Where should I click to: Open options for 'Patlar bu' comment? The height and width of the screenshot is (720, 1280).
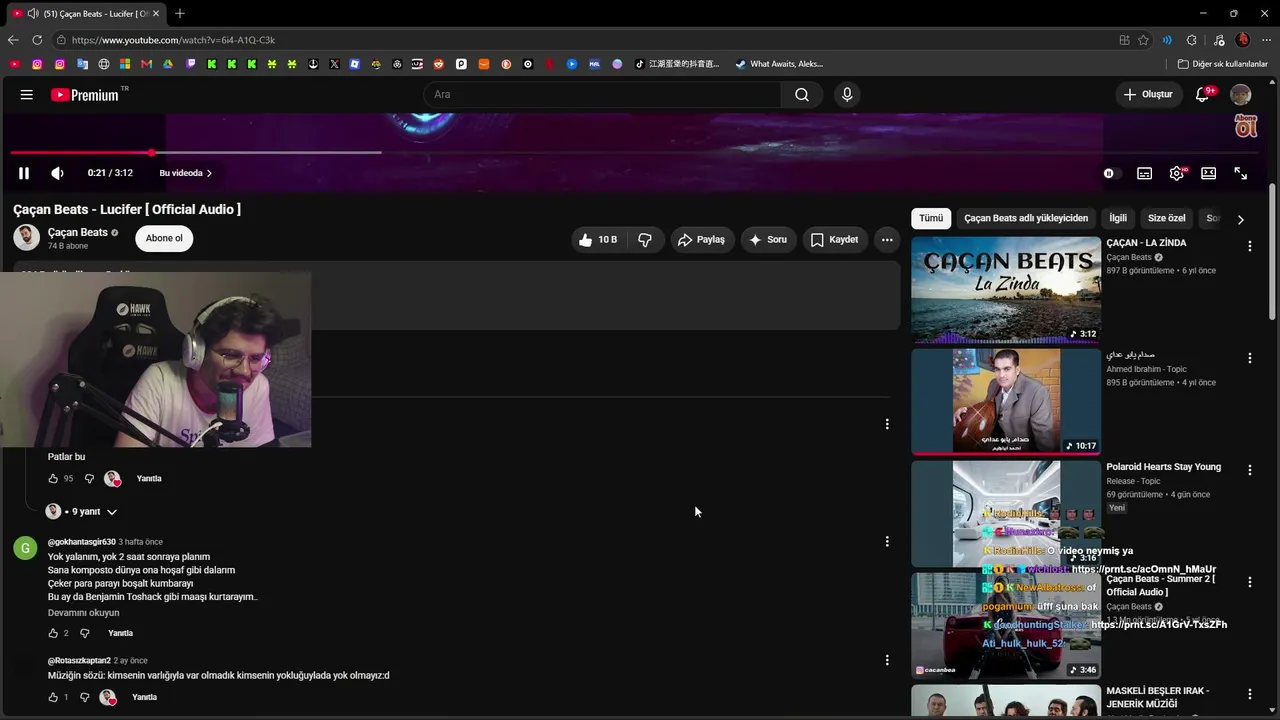[x=887, y=424]
